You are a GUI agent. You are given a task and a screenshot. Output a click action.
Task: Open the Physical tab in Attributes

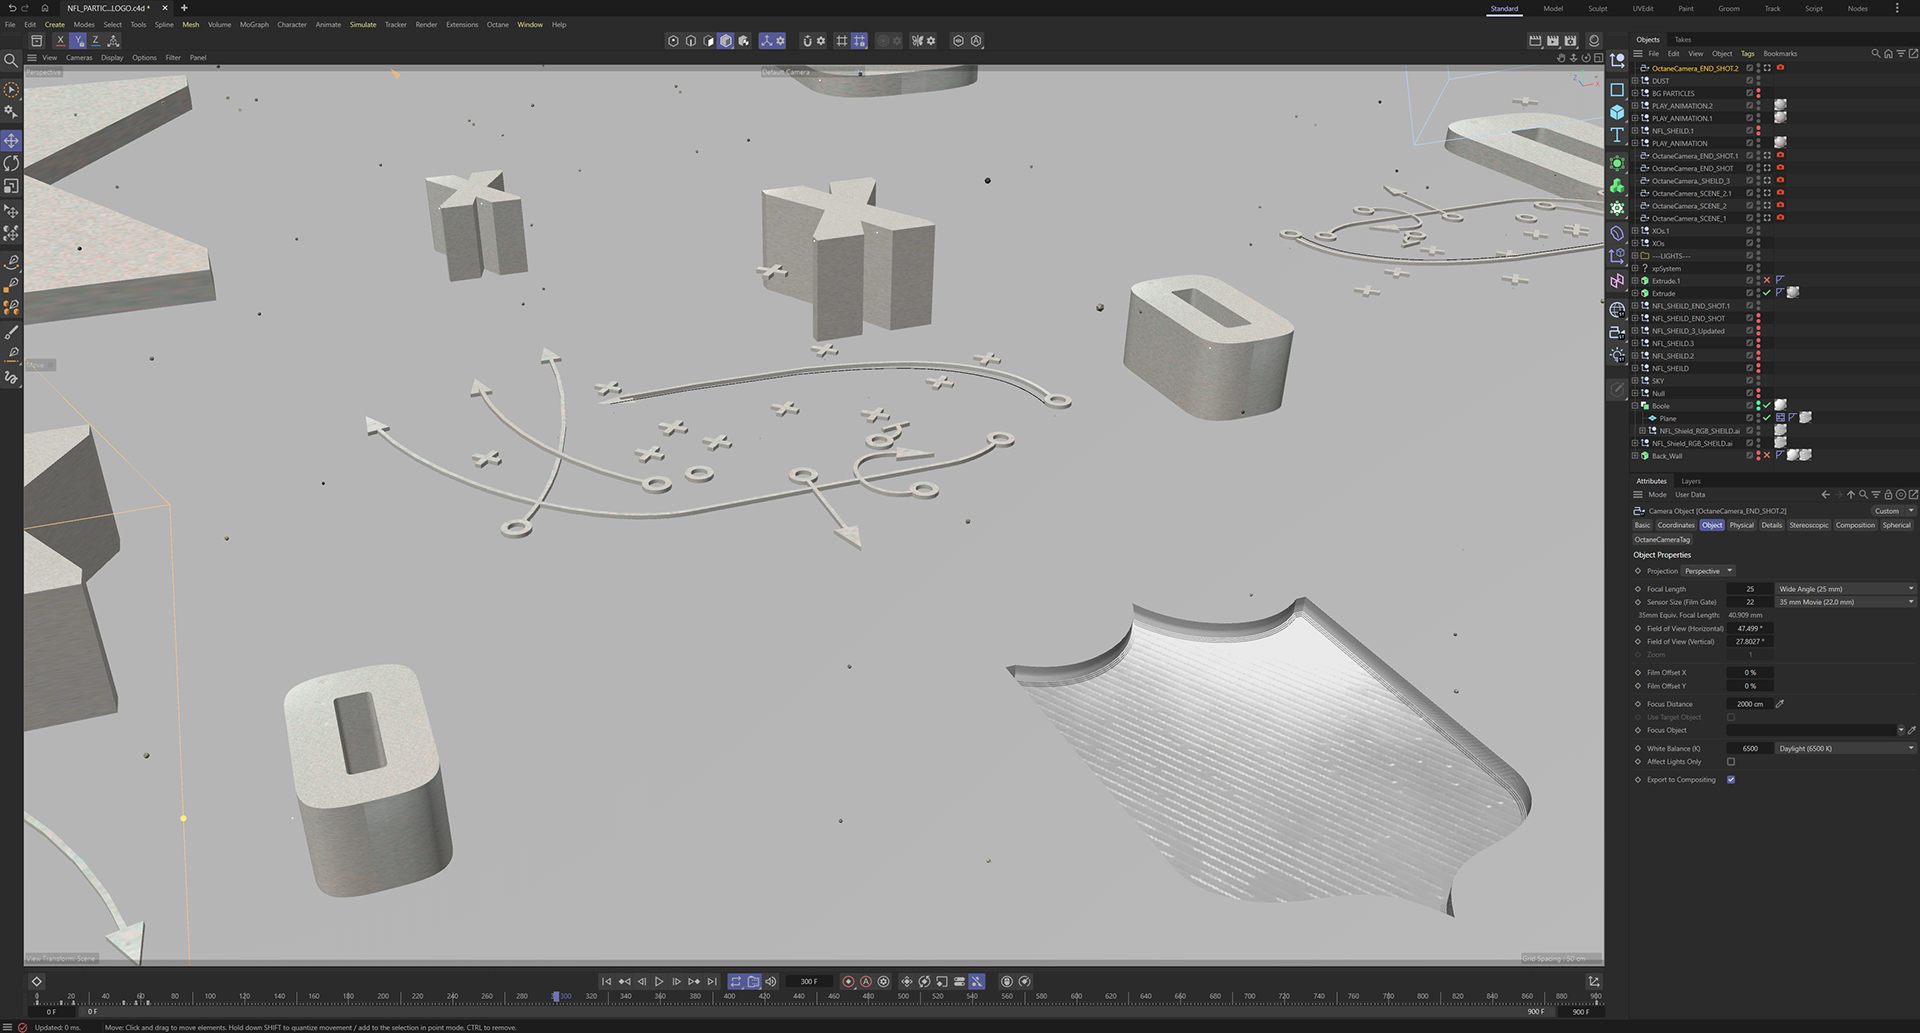tap(1742, 525)
